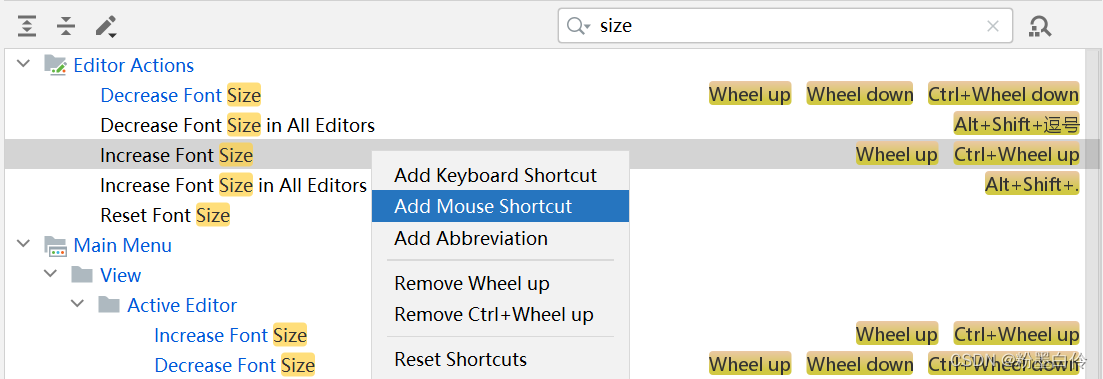Open Find Actions by Shortcut icon
Viewport: 1103px width, 379px height.
pyautogui.click(x=1040, y=27)
